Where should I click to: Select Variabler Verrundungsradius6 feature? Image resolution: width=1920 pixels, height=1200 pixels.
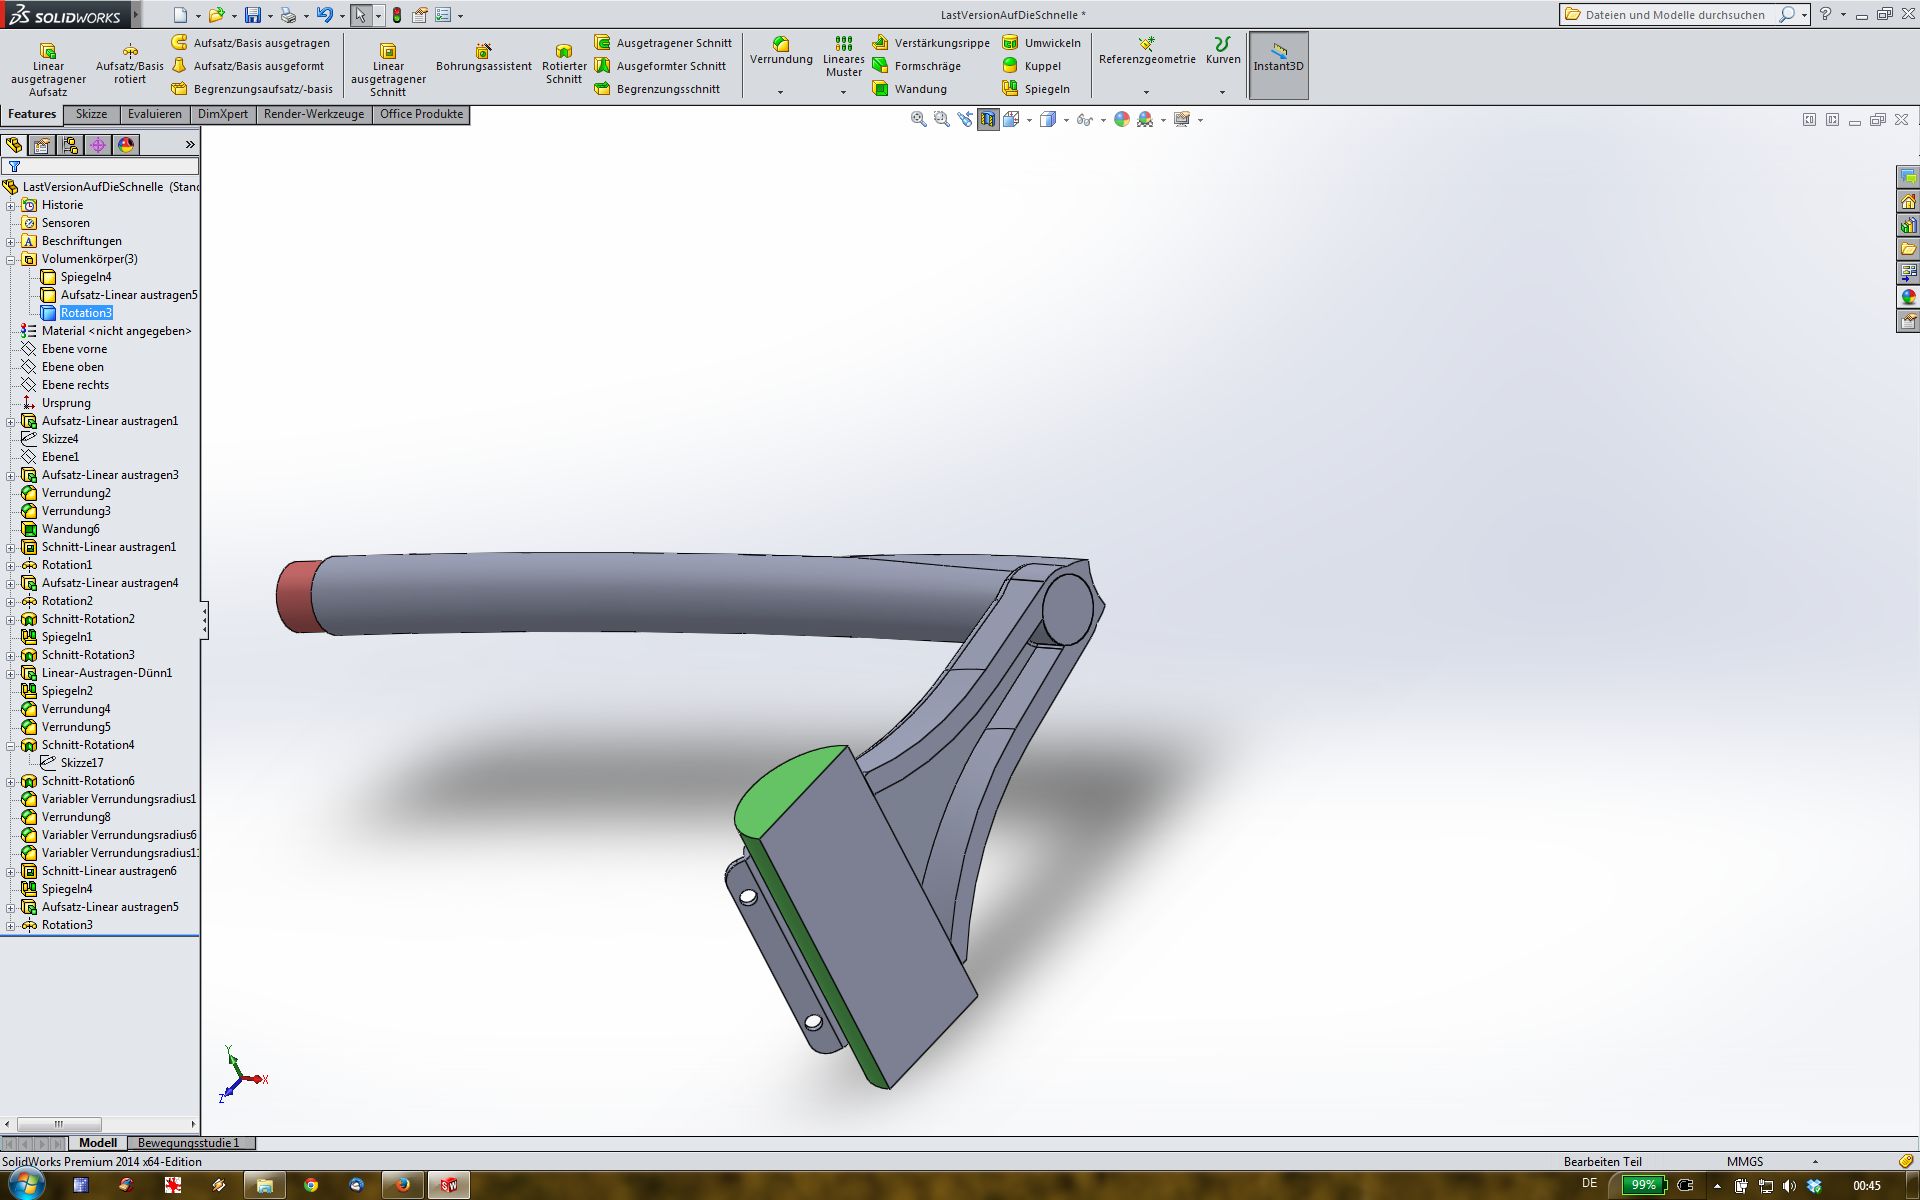109,835
